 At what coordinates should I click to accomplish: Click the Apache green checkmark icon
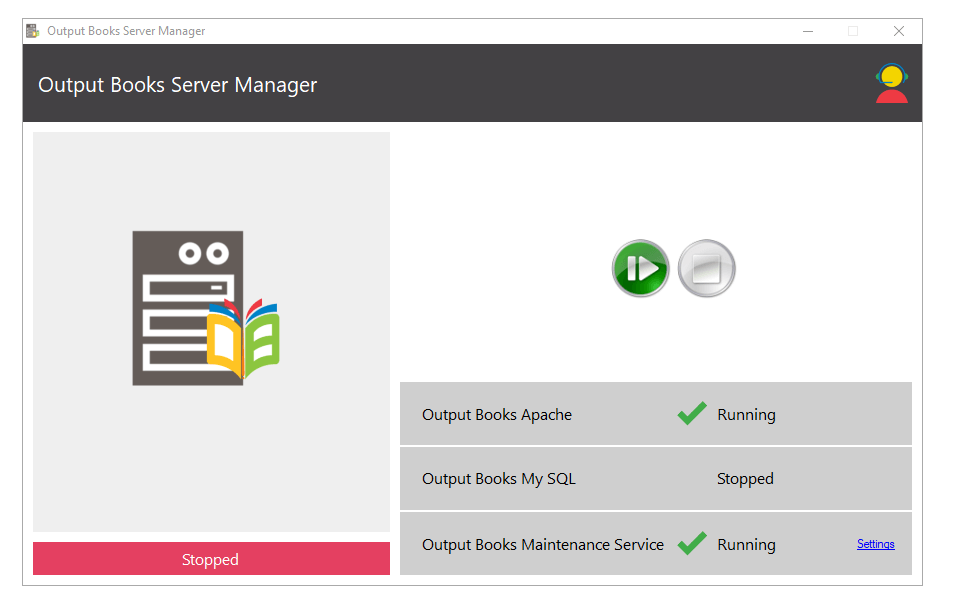click(692, 414)
